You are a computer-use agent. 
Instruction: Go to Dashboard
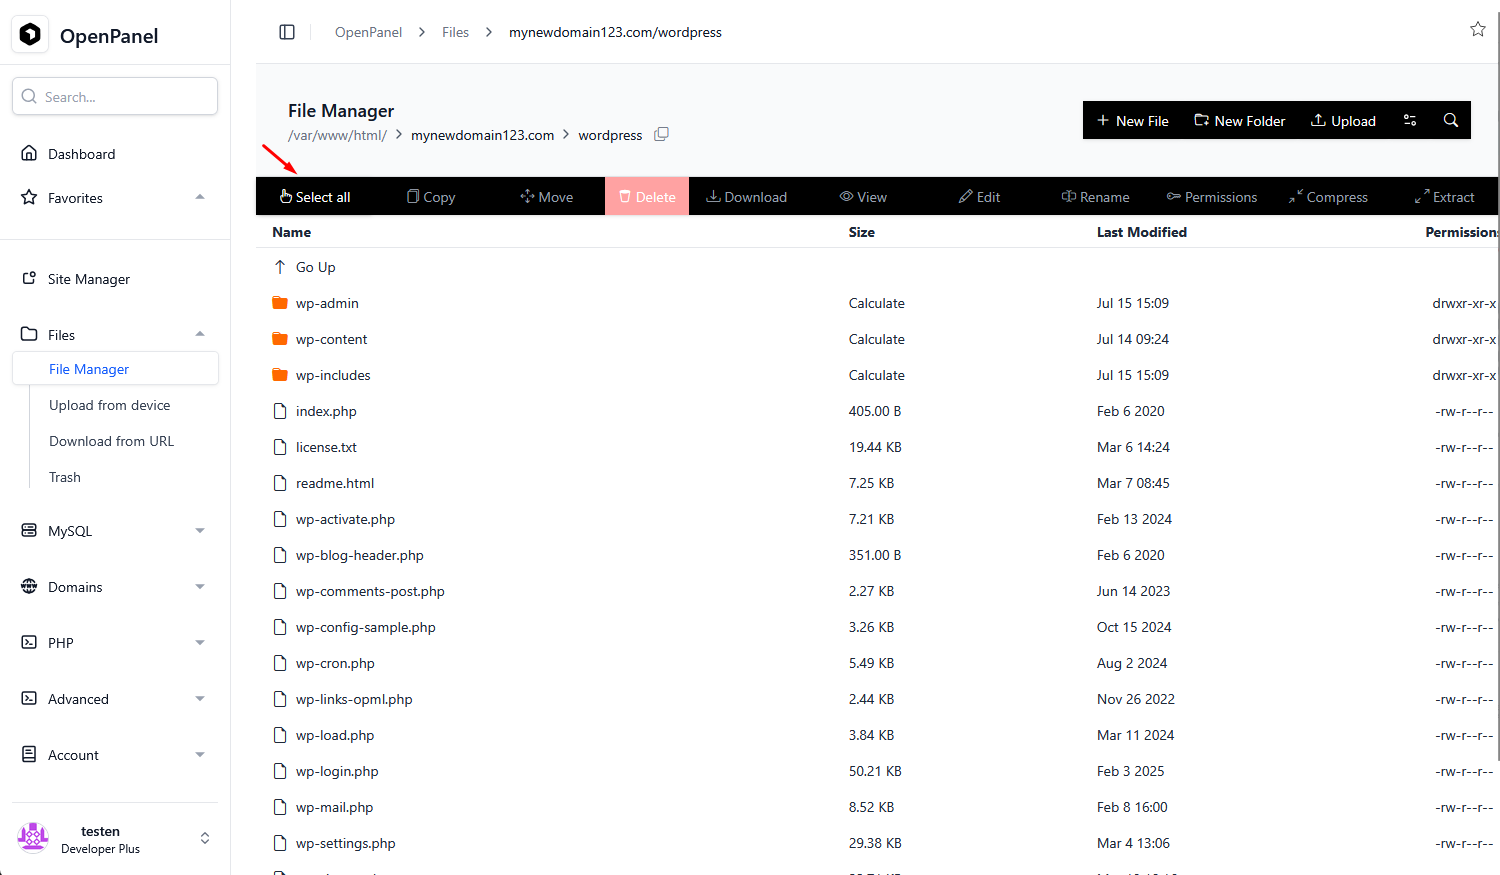point(82,154)
